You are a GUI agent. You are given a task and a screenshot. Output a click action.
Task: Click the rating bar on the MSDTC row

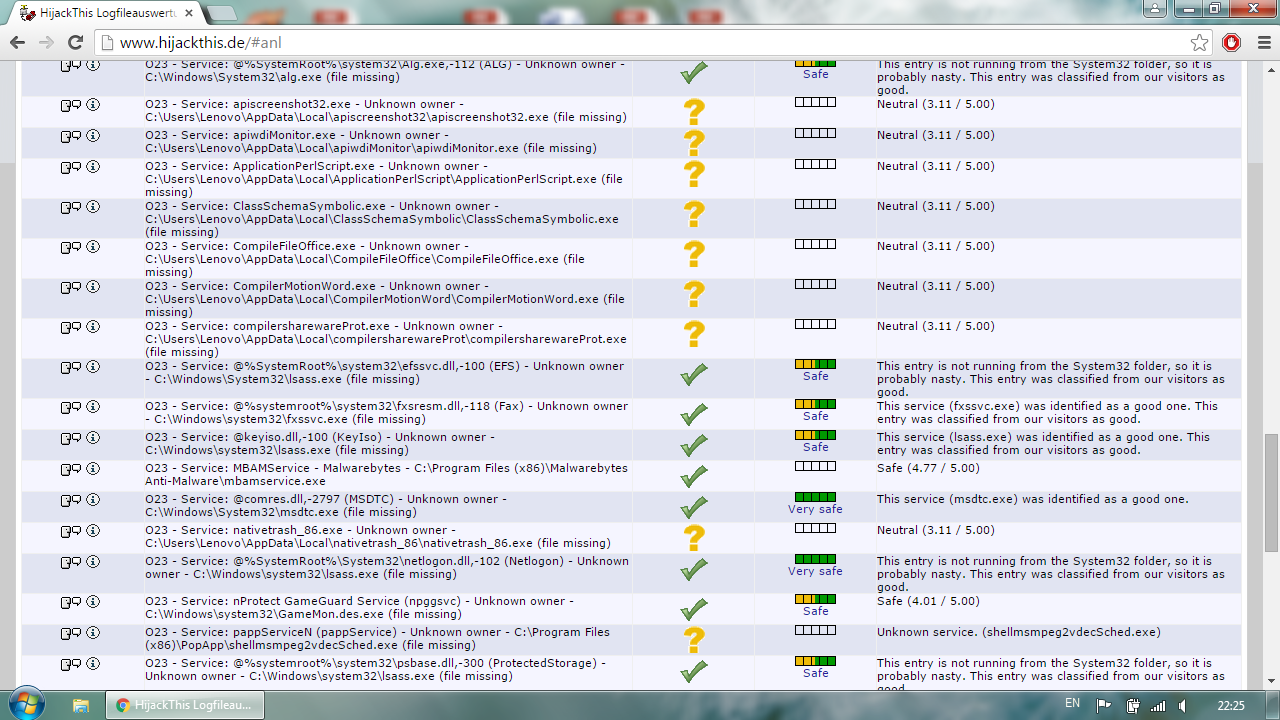click(815, 497)
